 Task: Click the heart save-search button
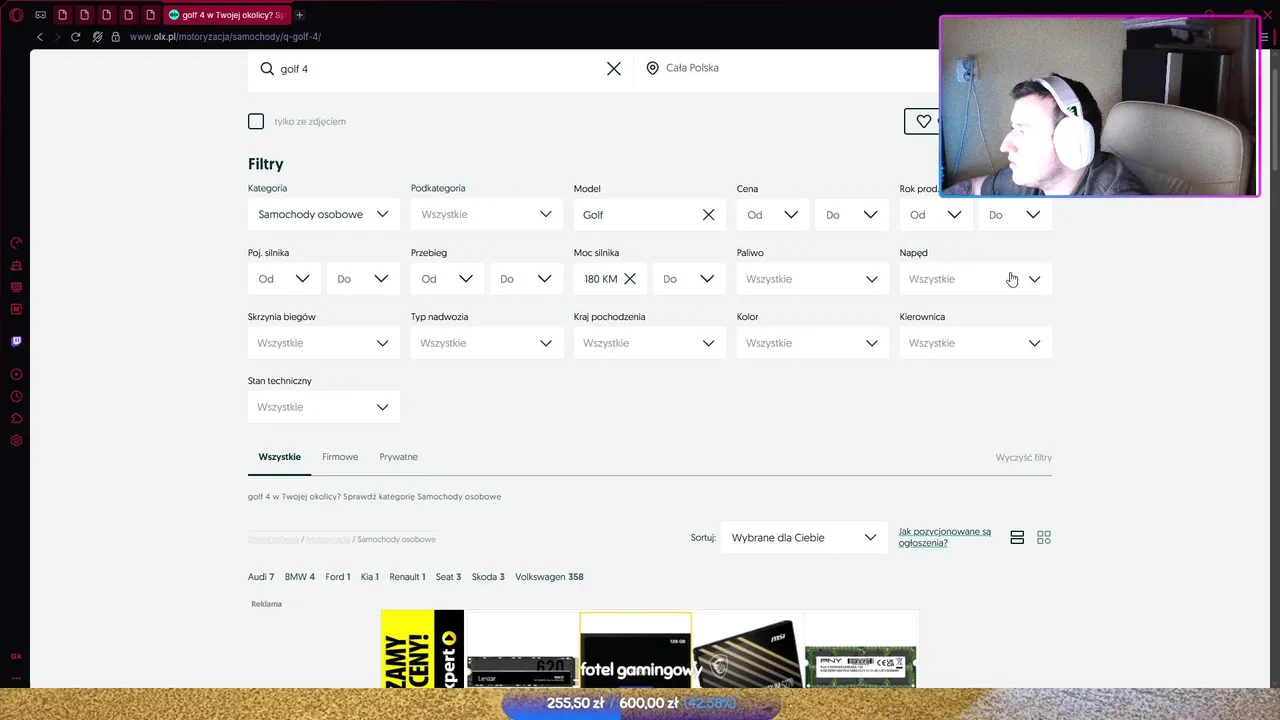923,121
